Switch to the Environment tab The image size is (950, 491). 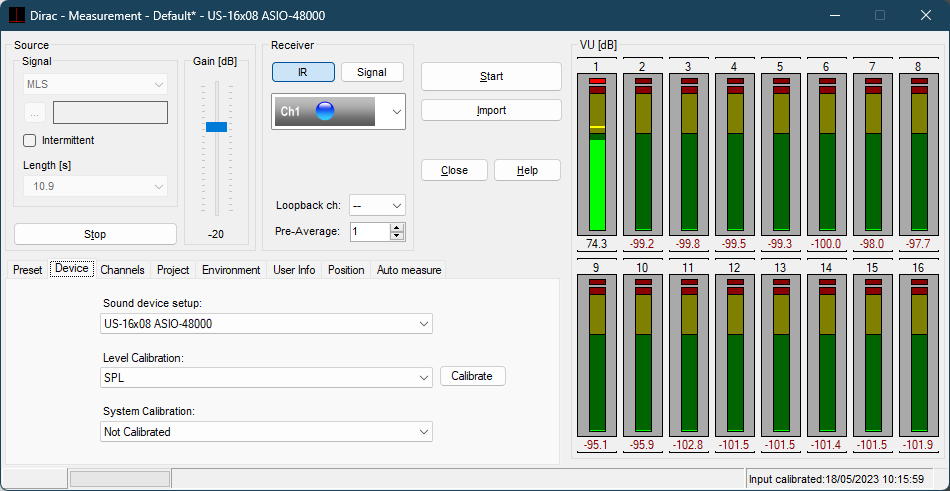231,270
